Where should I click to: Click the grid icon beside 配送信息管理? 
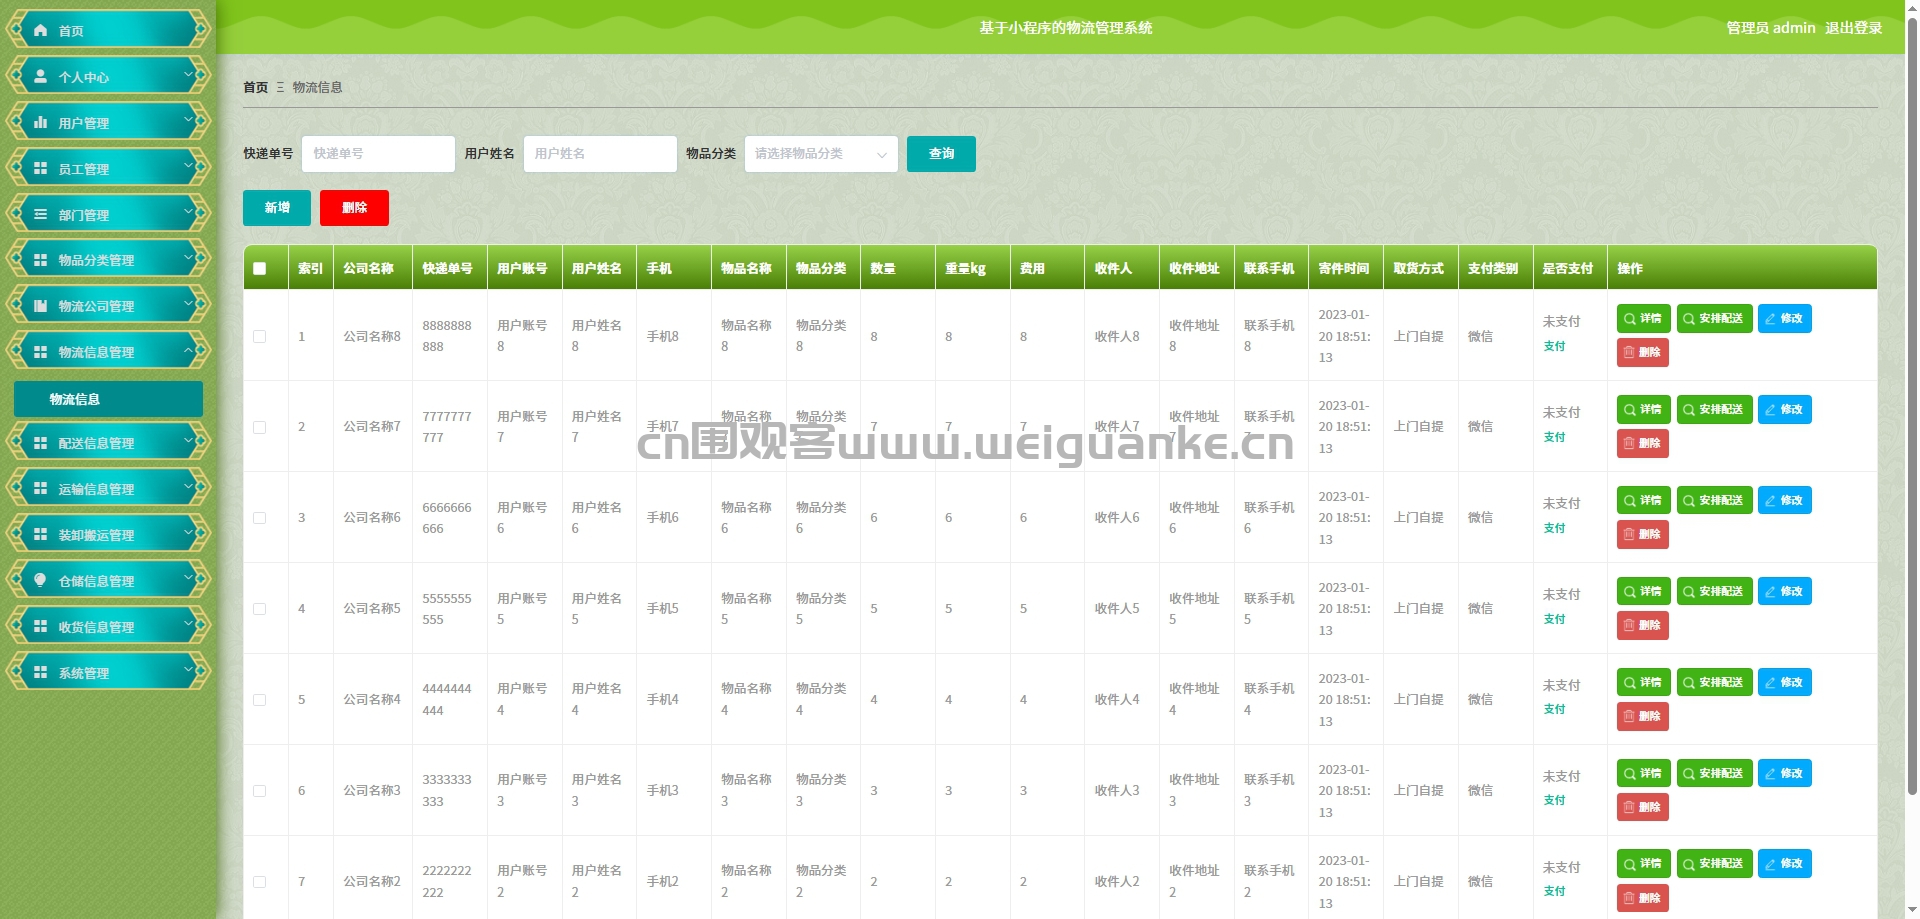[x=40, y=442]
